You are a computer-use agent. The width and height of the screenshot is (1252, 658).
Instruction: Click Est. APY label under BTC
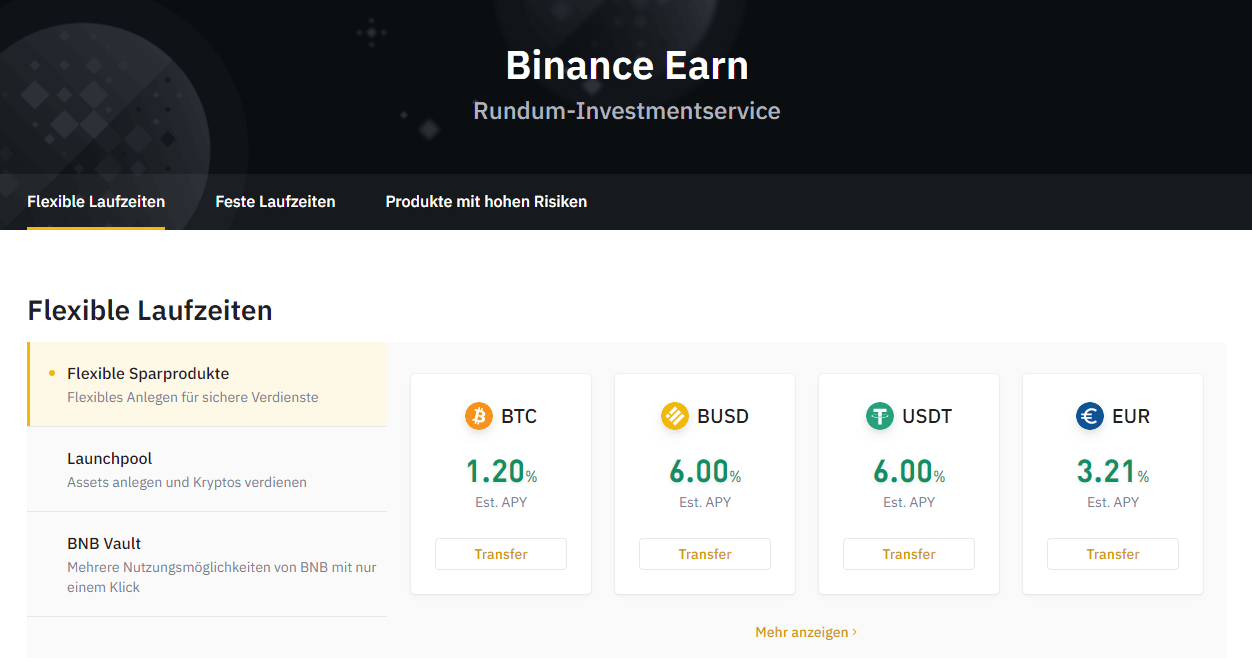[x=501, y=502]
